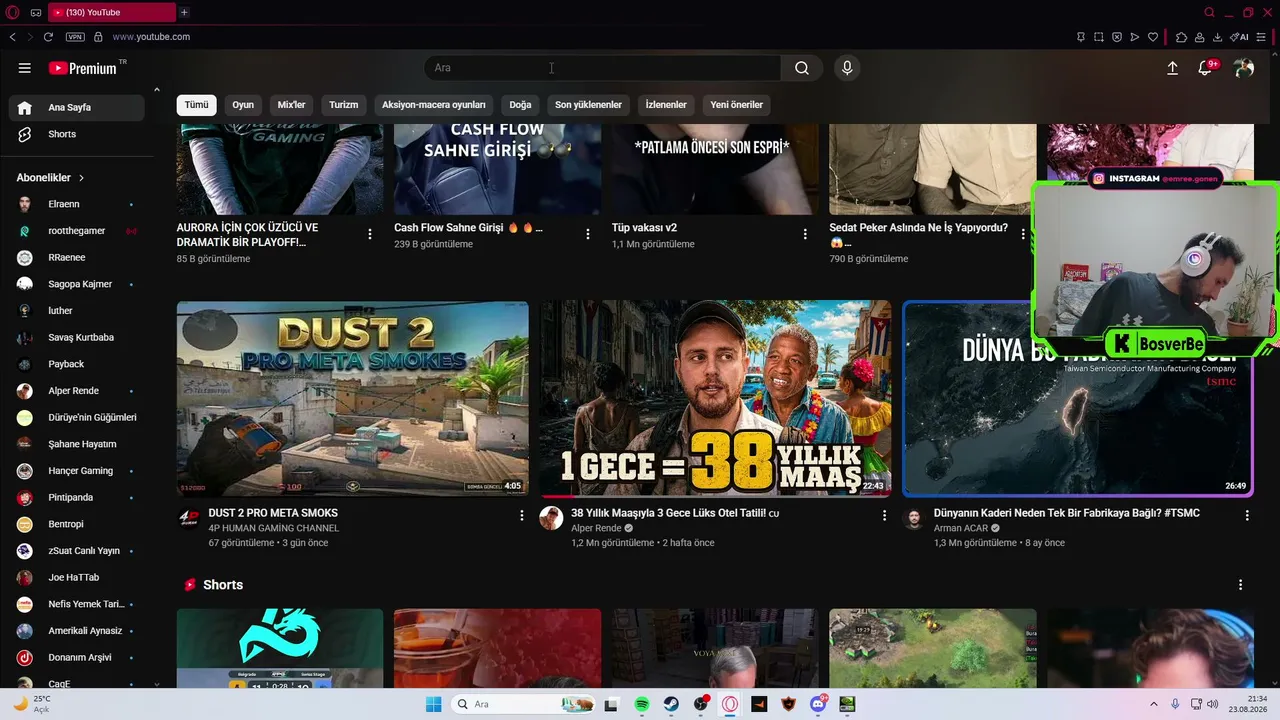The image size is (1280, 720).
Task: Open the TSMC world map video thumbnail
Action: pos(1078,399)
